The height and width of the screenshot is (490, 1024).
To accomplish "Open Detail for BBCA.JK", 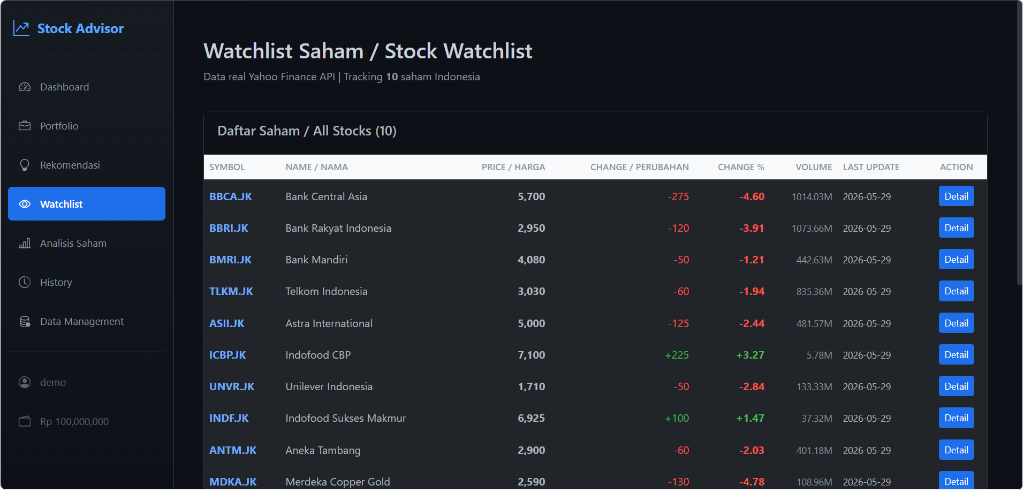I will pyautogui.click(x=956, y=196).
